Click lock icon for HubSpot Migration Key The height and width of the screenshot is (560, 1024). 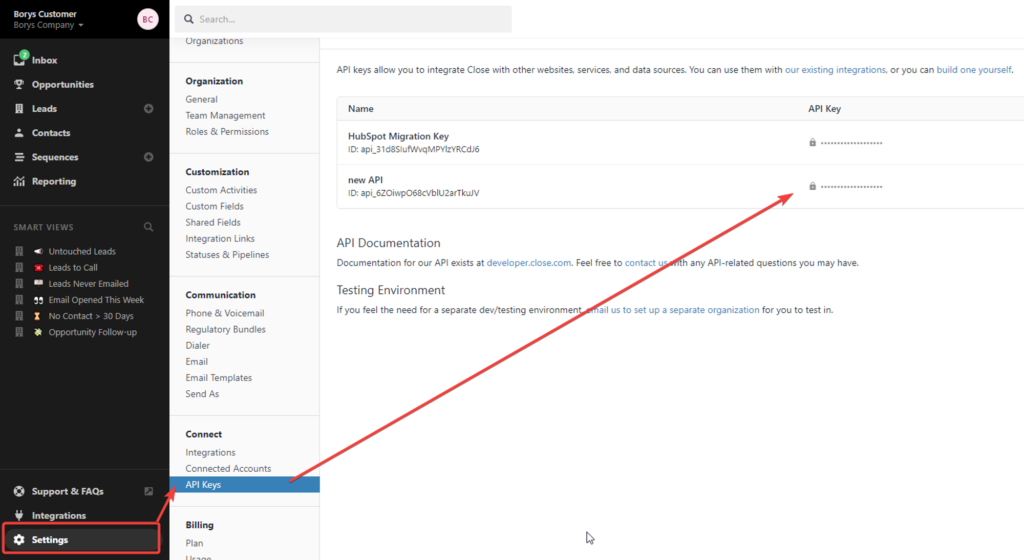click(x=812, y=142)
